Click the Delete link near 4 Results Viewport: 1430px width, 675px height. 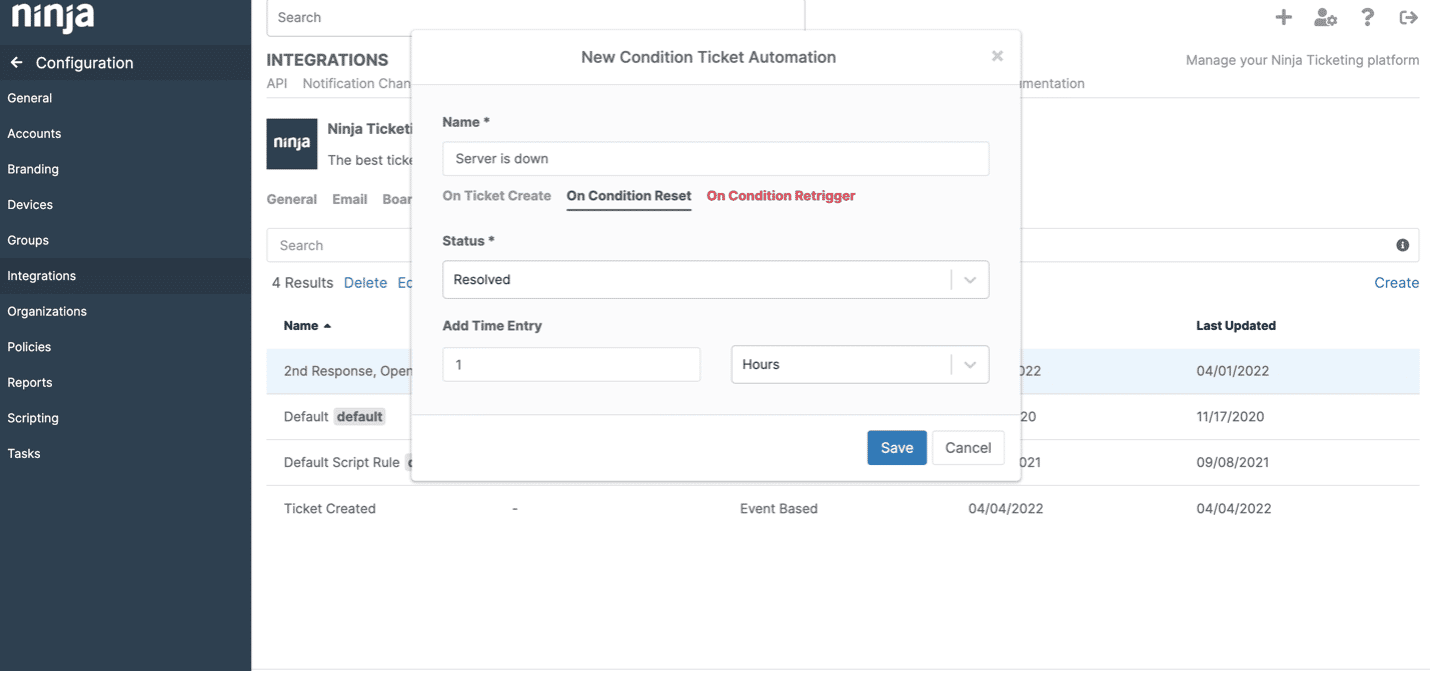click(x=365, y=282)
